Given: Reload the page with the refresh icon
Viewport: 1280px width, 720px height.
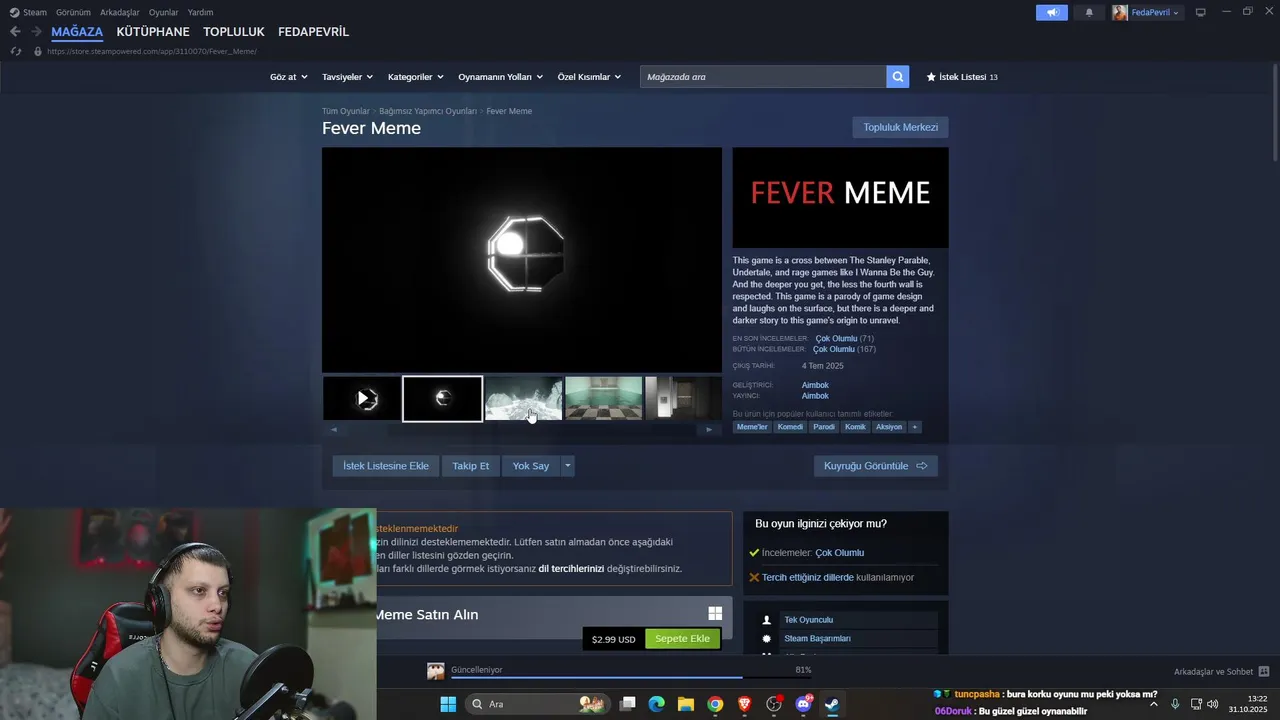Looking at the screenshot, I should point(15,51).
